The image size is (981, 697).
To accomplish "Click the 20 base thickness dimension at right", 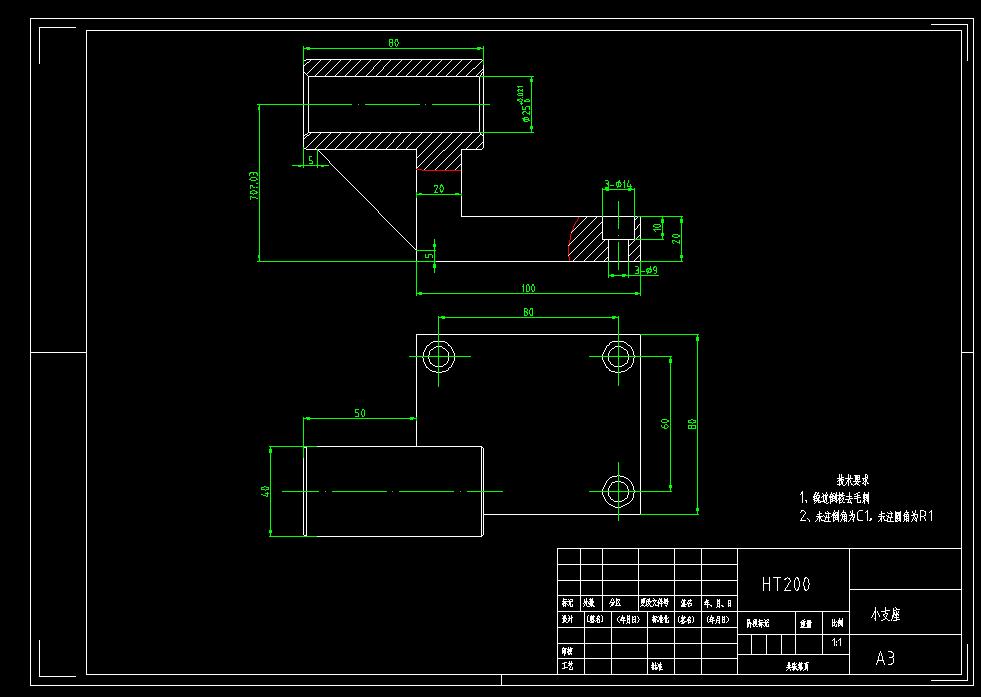I will click(676, 238).
